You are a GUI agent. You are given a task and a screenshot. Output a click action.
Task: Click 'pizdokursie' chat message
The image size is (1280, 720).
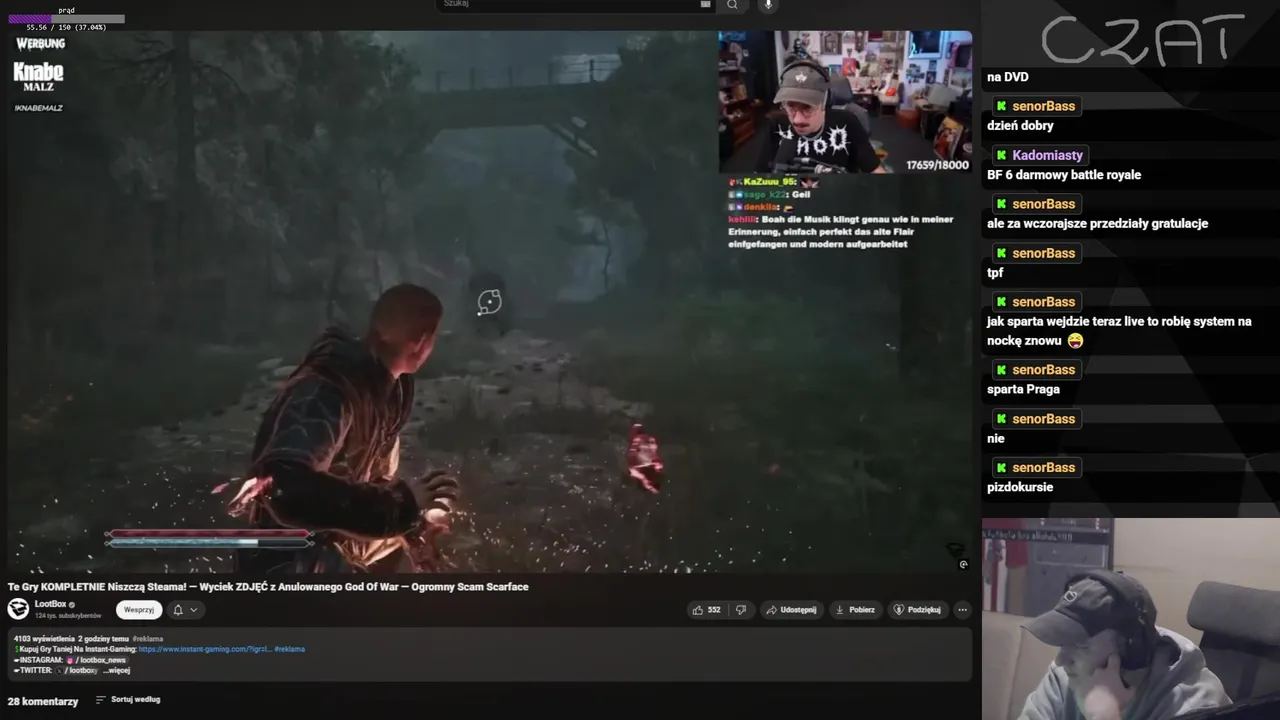pyautogui.click(x=1020, y=488)
